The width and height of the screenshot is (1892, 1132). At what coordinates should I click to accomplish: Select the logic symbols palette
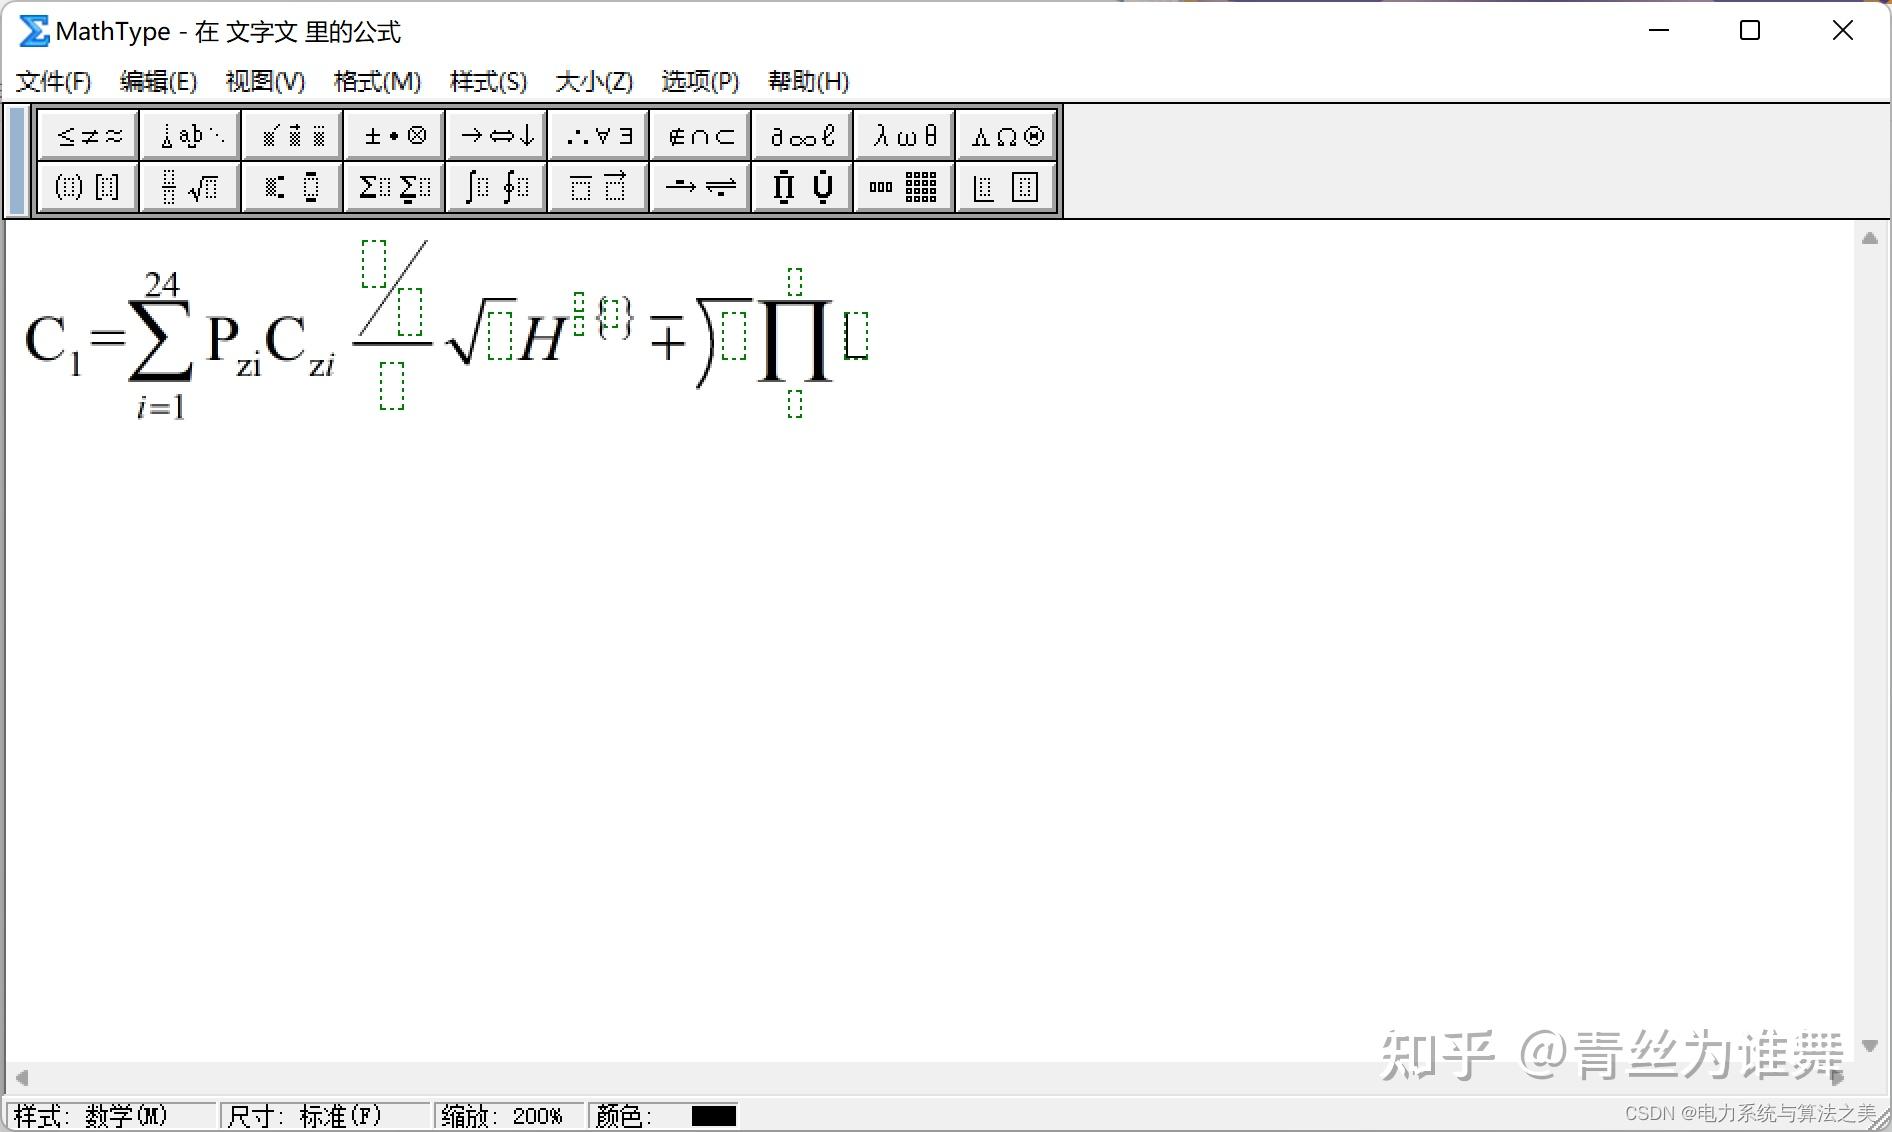click(x=597, y=135)
